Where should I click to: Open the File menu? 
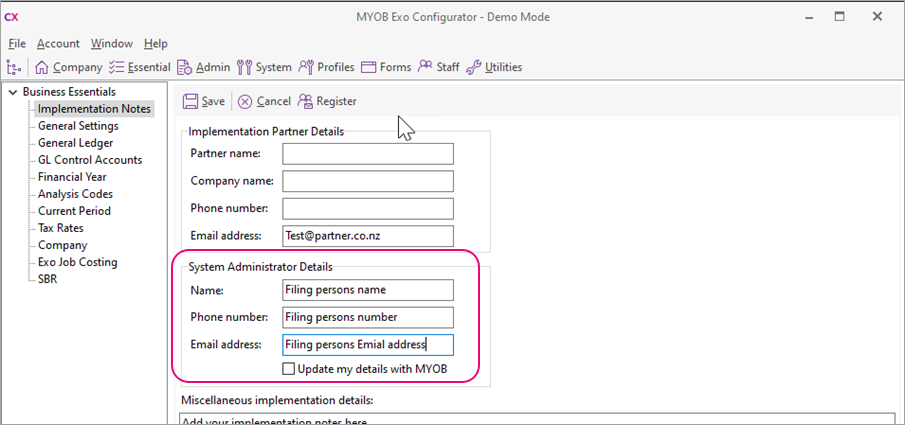[x=17, y=43]
